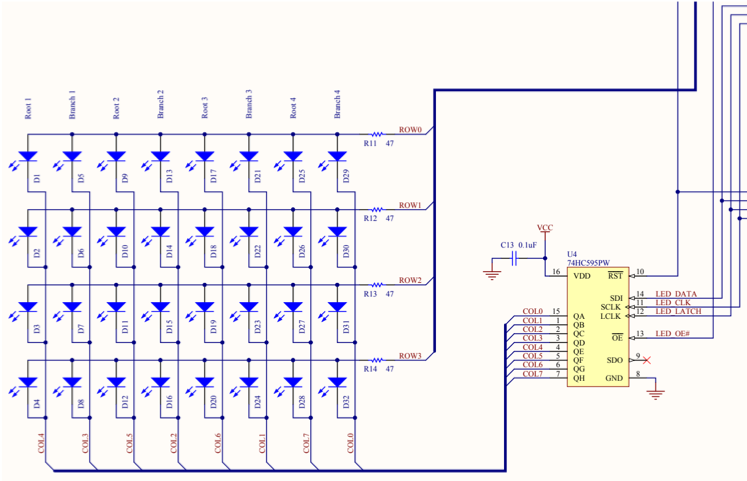Image resolution: width=747 pixels, height=481 pixels.
Task: Select the VCC power port symbol
Action: (545, 230)
